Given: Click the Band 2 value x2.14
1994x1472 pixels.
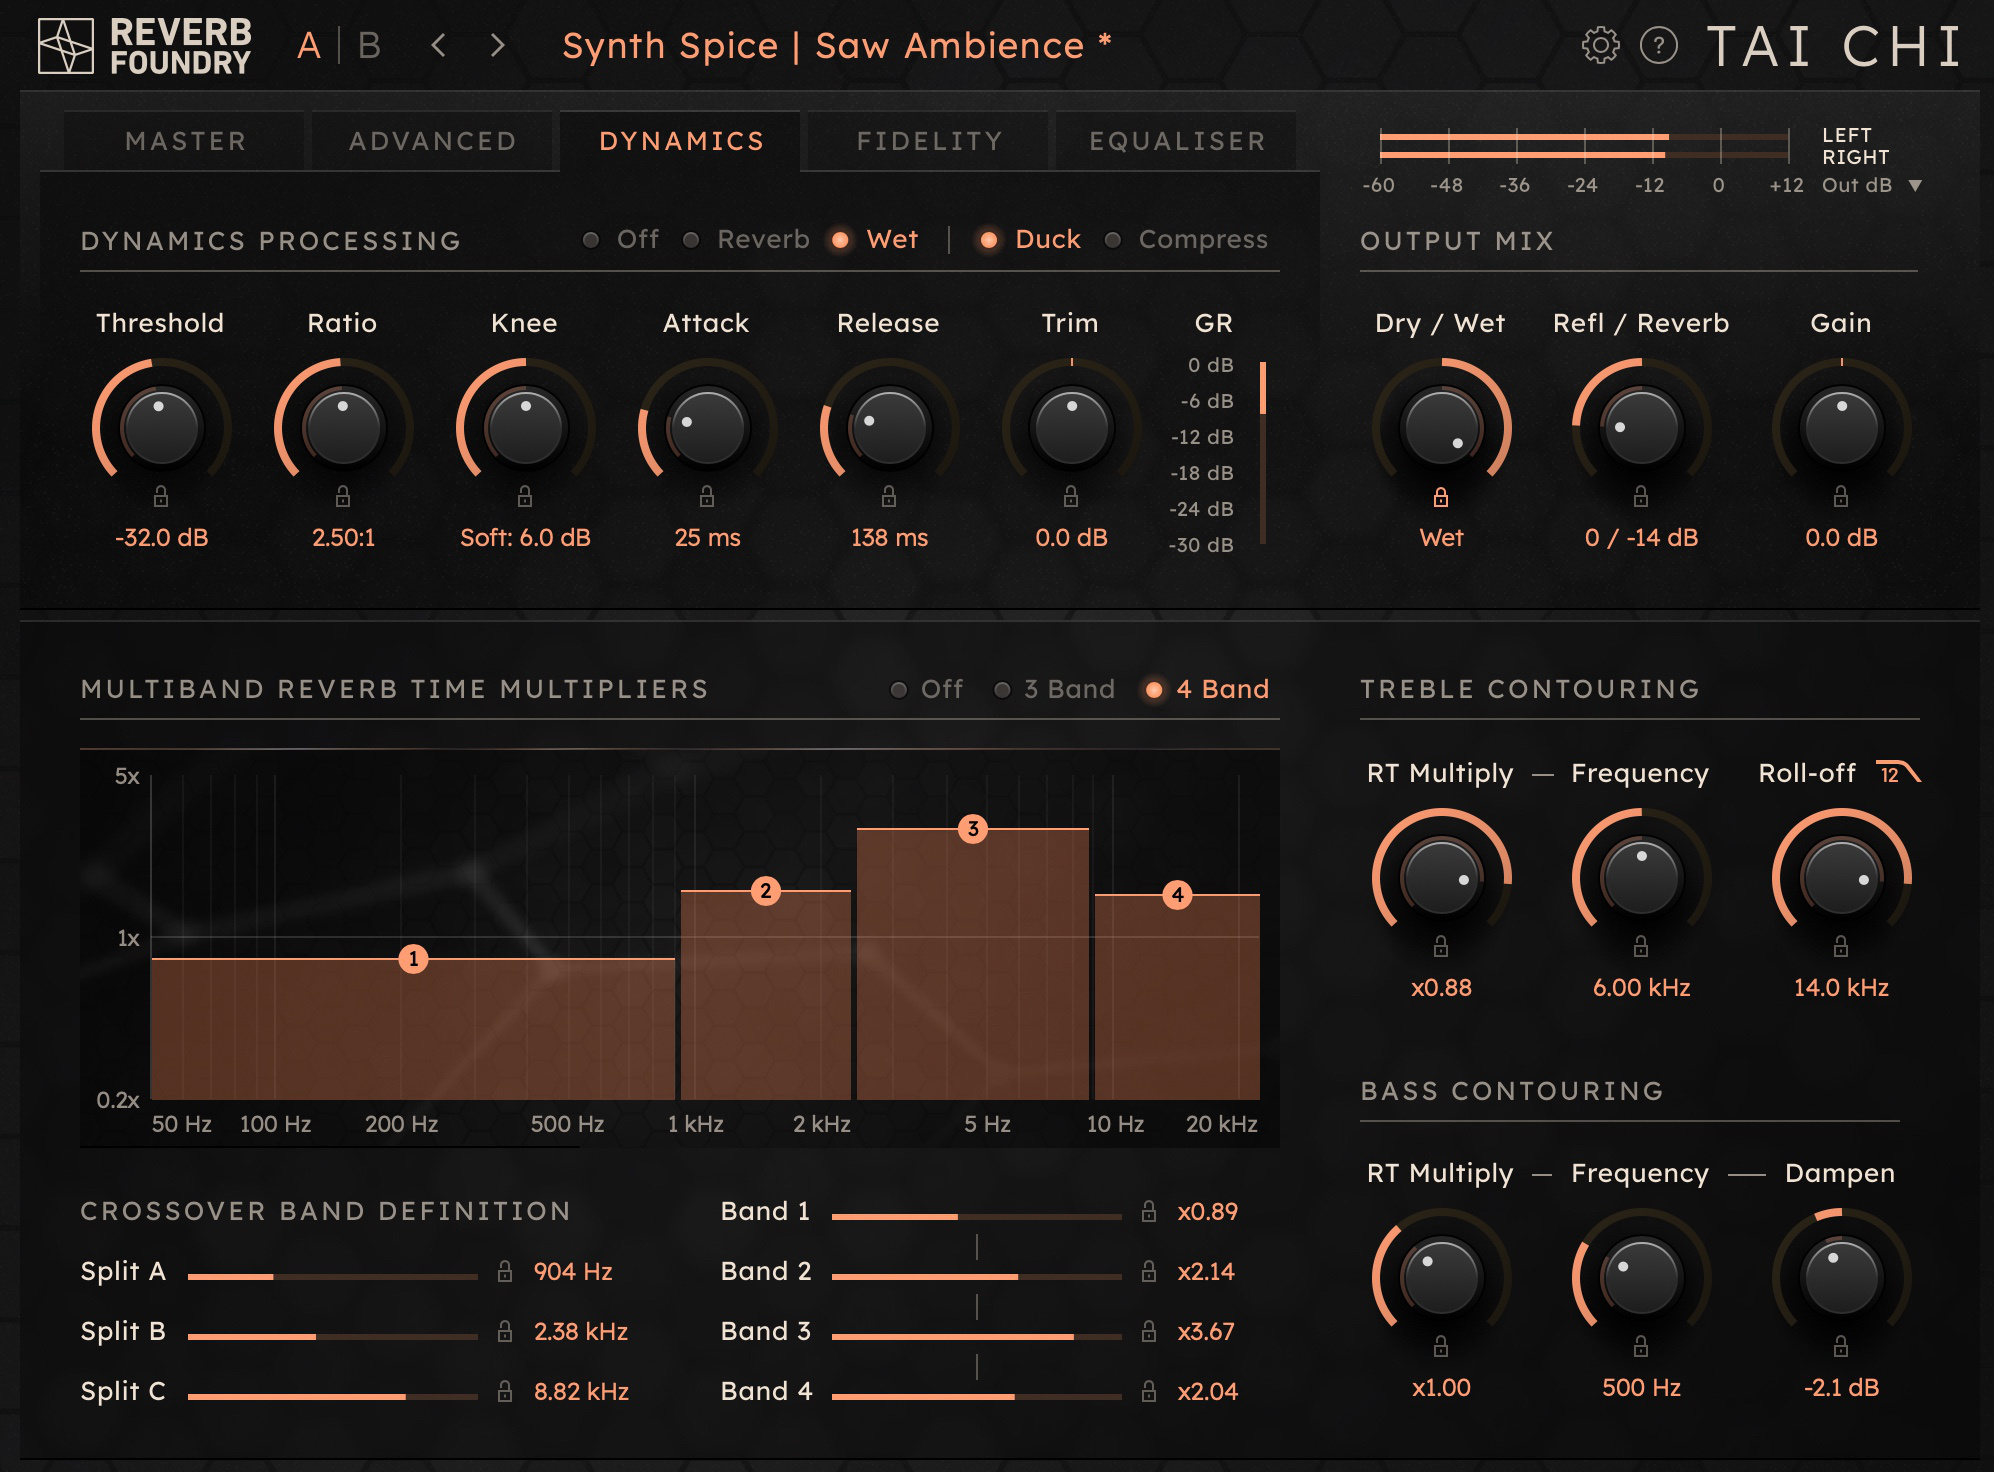Looking at the screenshot, I should click(x=1206, y=1272).
